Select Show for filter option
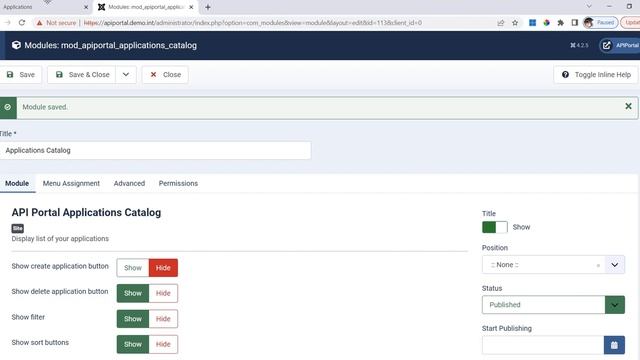The height and width of the screenshot is (360, 640). (133, 319)
